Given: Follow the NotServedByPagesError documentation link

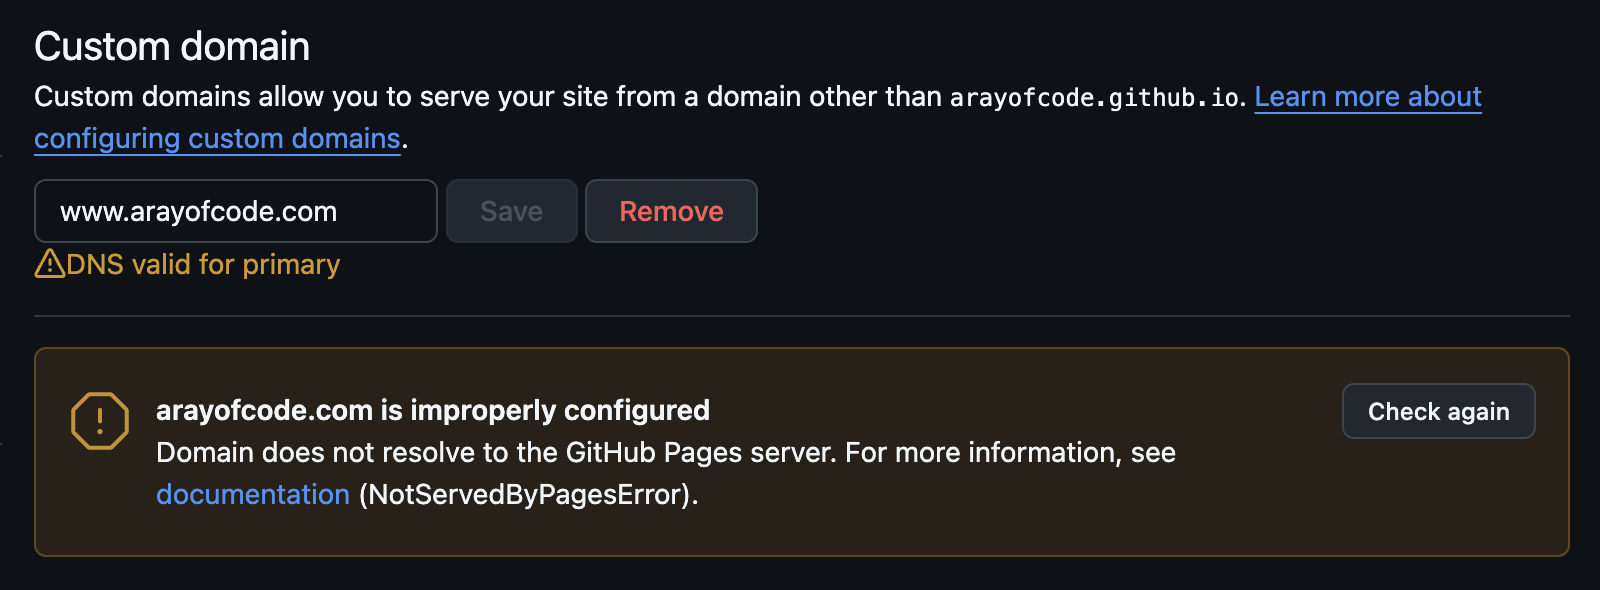Looking at the screenshot, I should 252,493.
